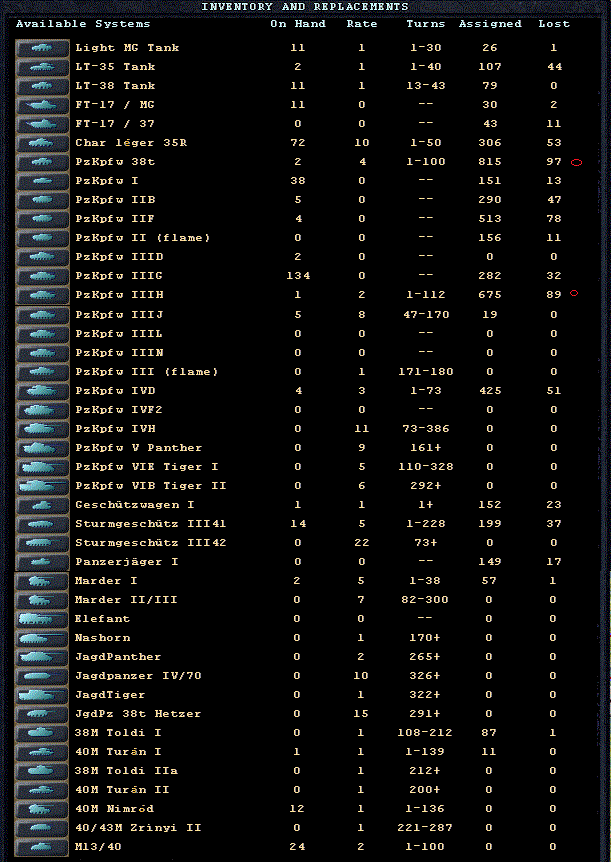Click the PzKpfw IIIN name text
The width and height of the screenshot is (611, 862).
click(x=119, y=352)
